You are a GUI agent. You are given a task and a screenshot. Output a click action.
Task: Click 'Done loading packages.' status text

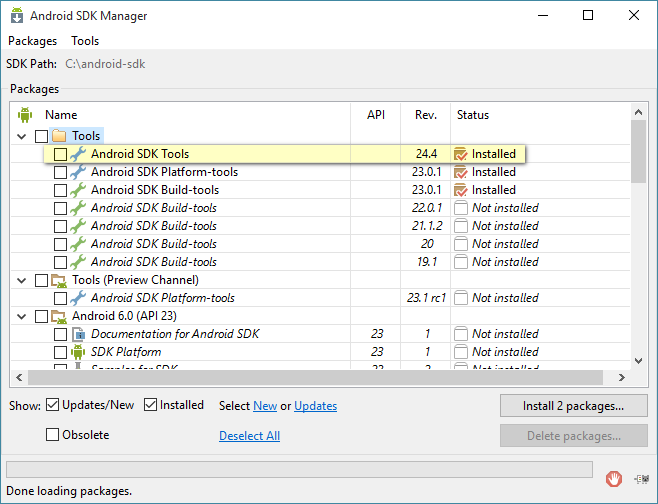pos(69,491)
